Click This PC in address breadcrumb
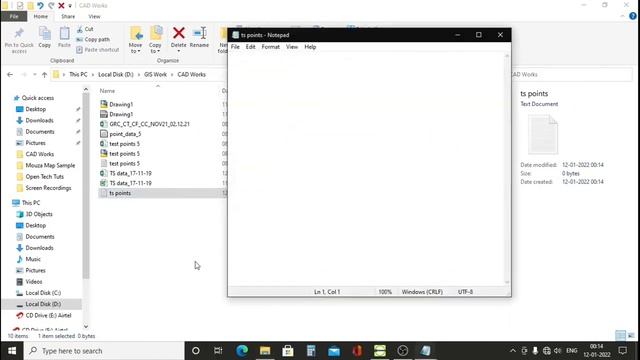 point(78,75)
